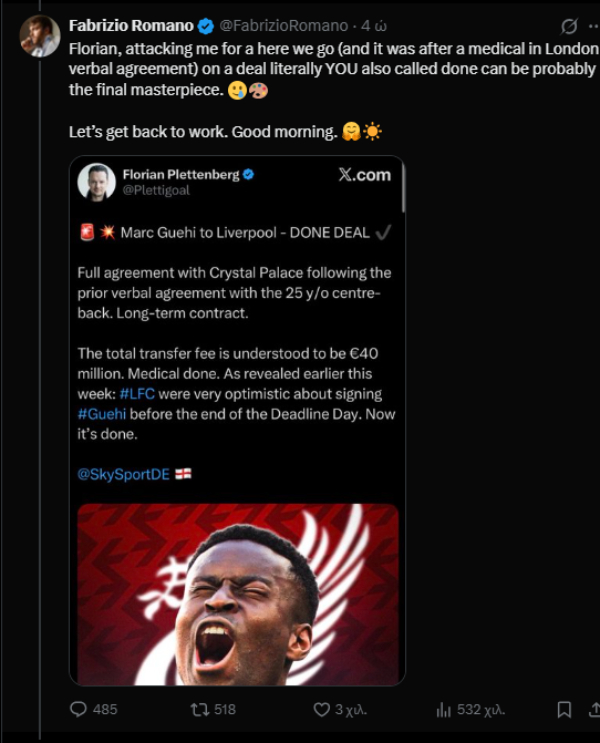This screenshot has height=743, width=600.
Task: Click the #Guehi hashtag
Action: (x=102, y=414)
